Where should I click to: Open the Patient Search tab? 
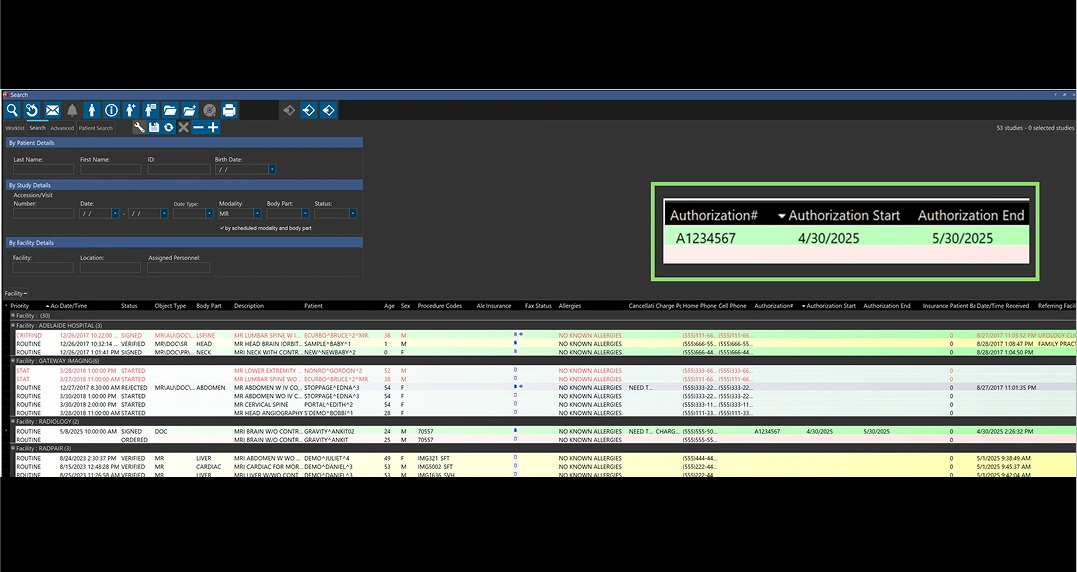pyautogui.click(x=95, y=128)
